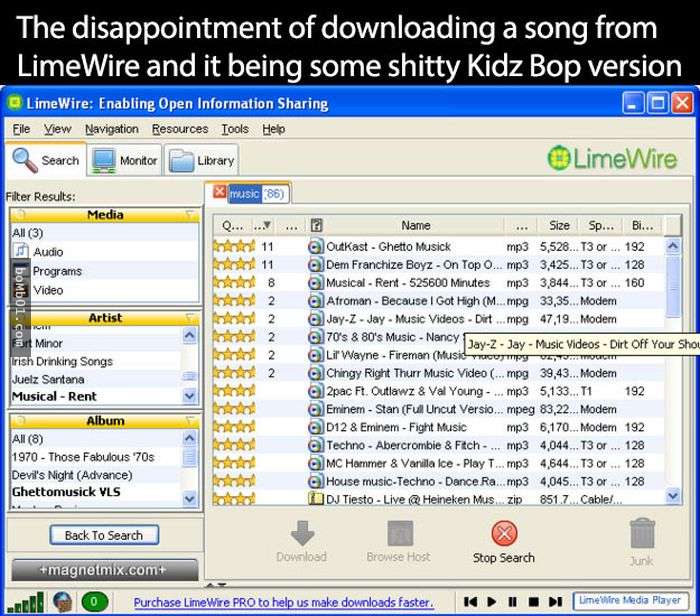The image size is (700, 616).
Task: Follow the Purchase LimeWire PRO link
Action: (x=283, y=602)
